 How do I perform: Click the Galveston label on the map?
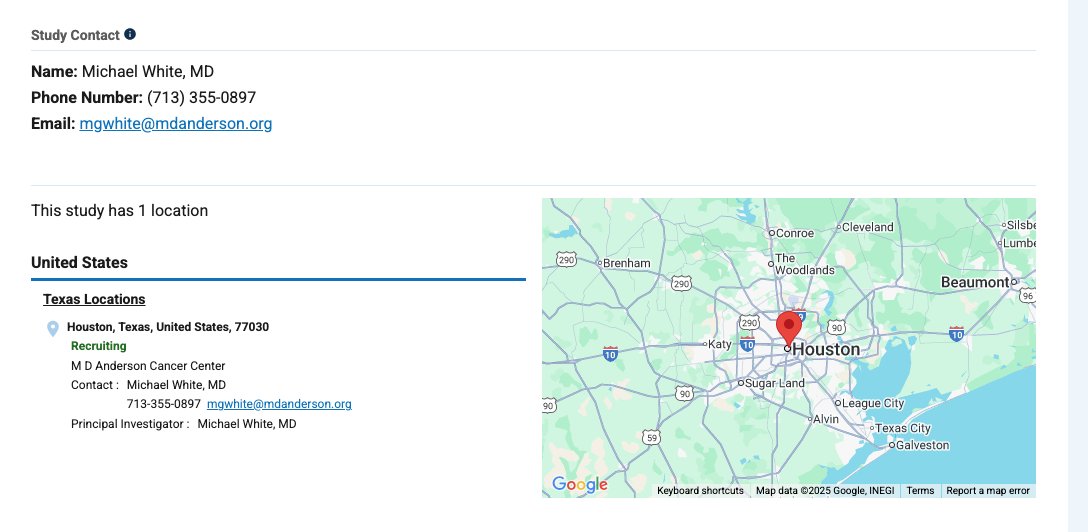pos(922,445)
